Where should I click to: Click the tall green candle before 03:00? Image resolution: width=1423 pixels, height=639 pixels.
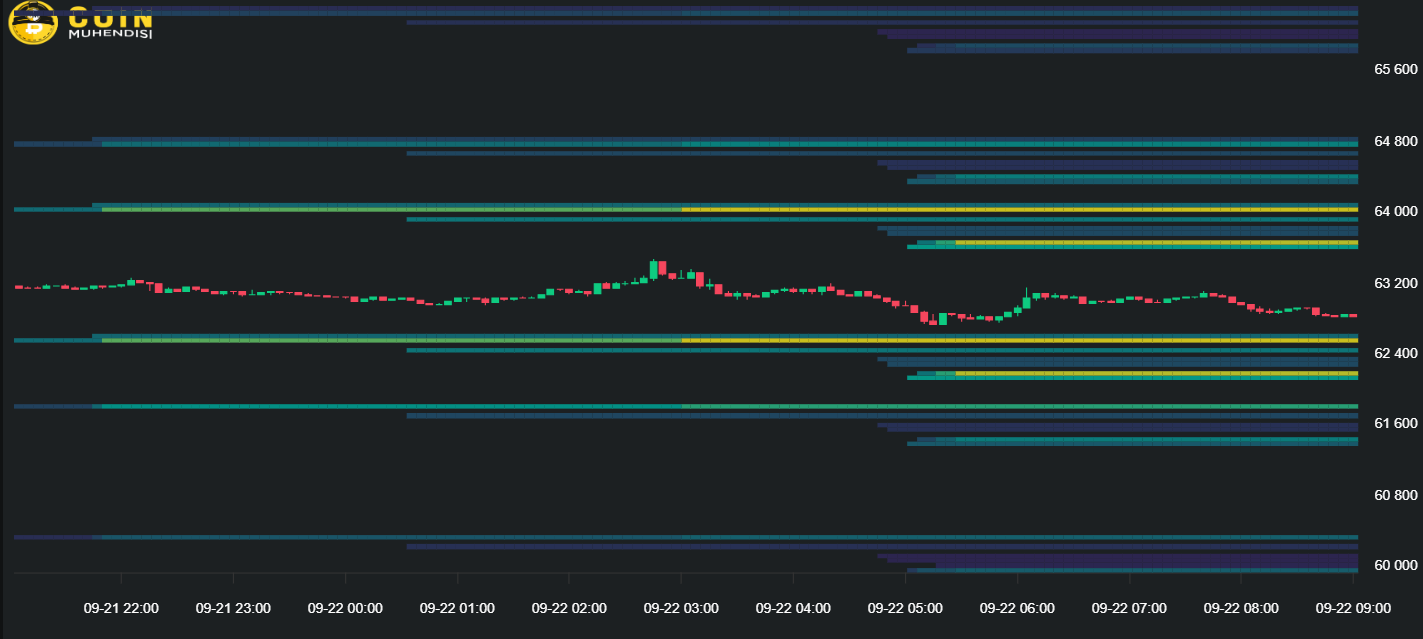click(653, 269)
